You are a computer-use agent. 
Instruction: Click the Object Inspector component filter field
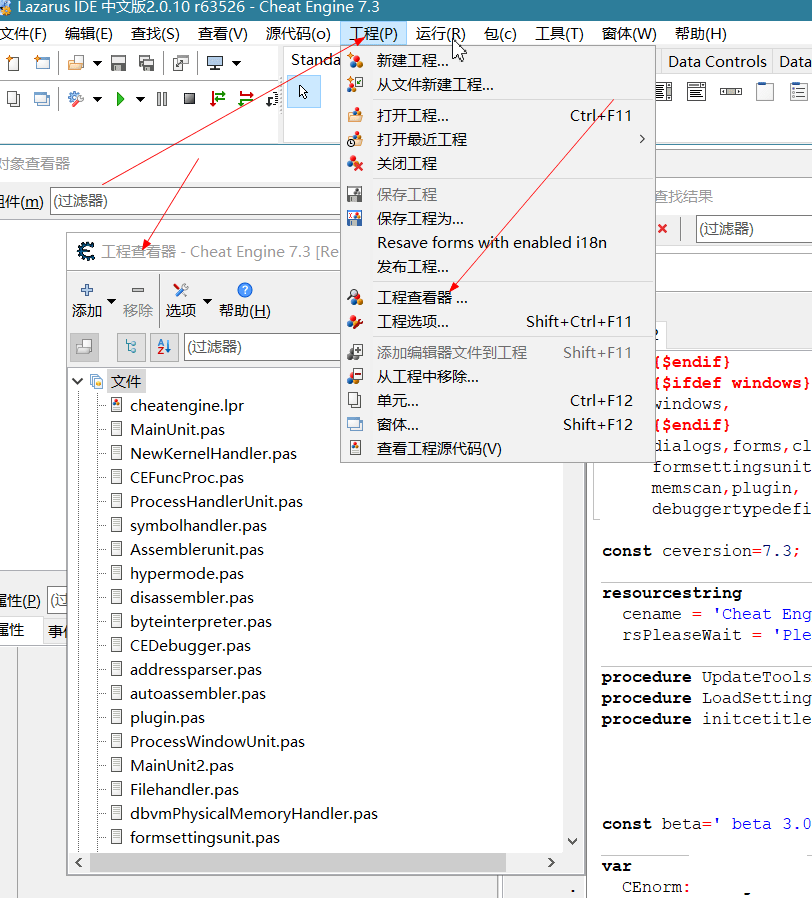(x=195, y=201)
